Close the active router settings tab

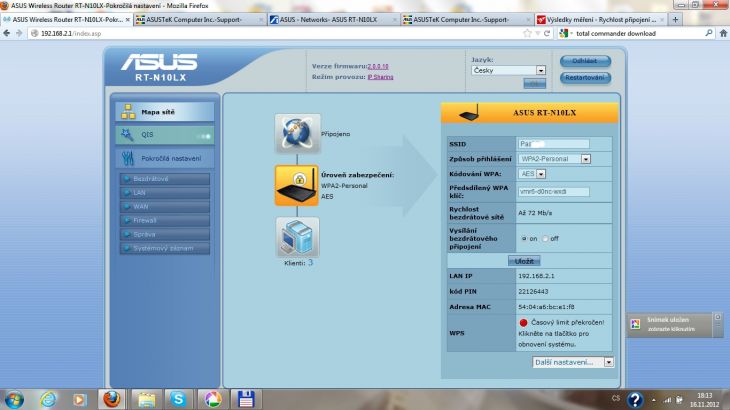tap(128, 20)
